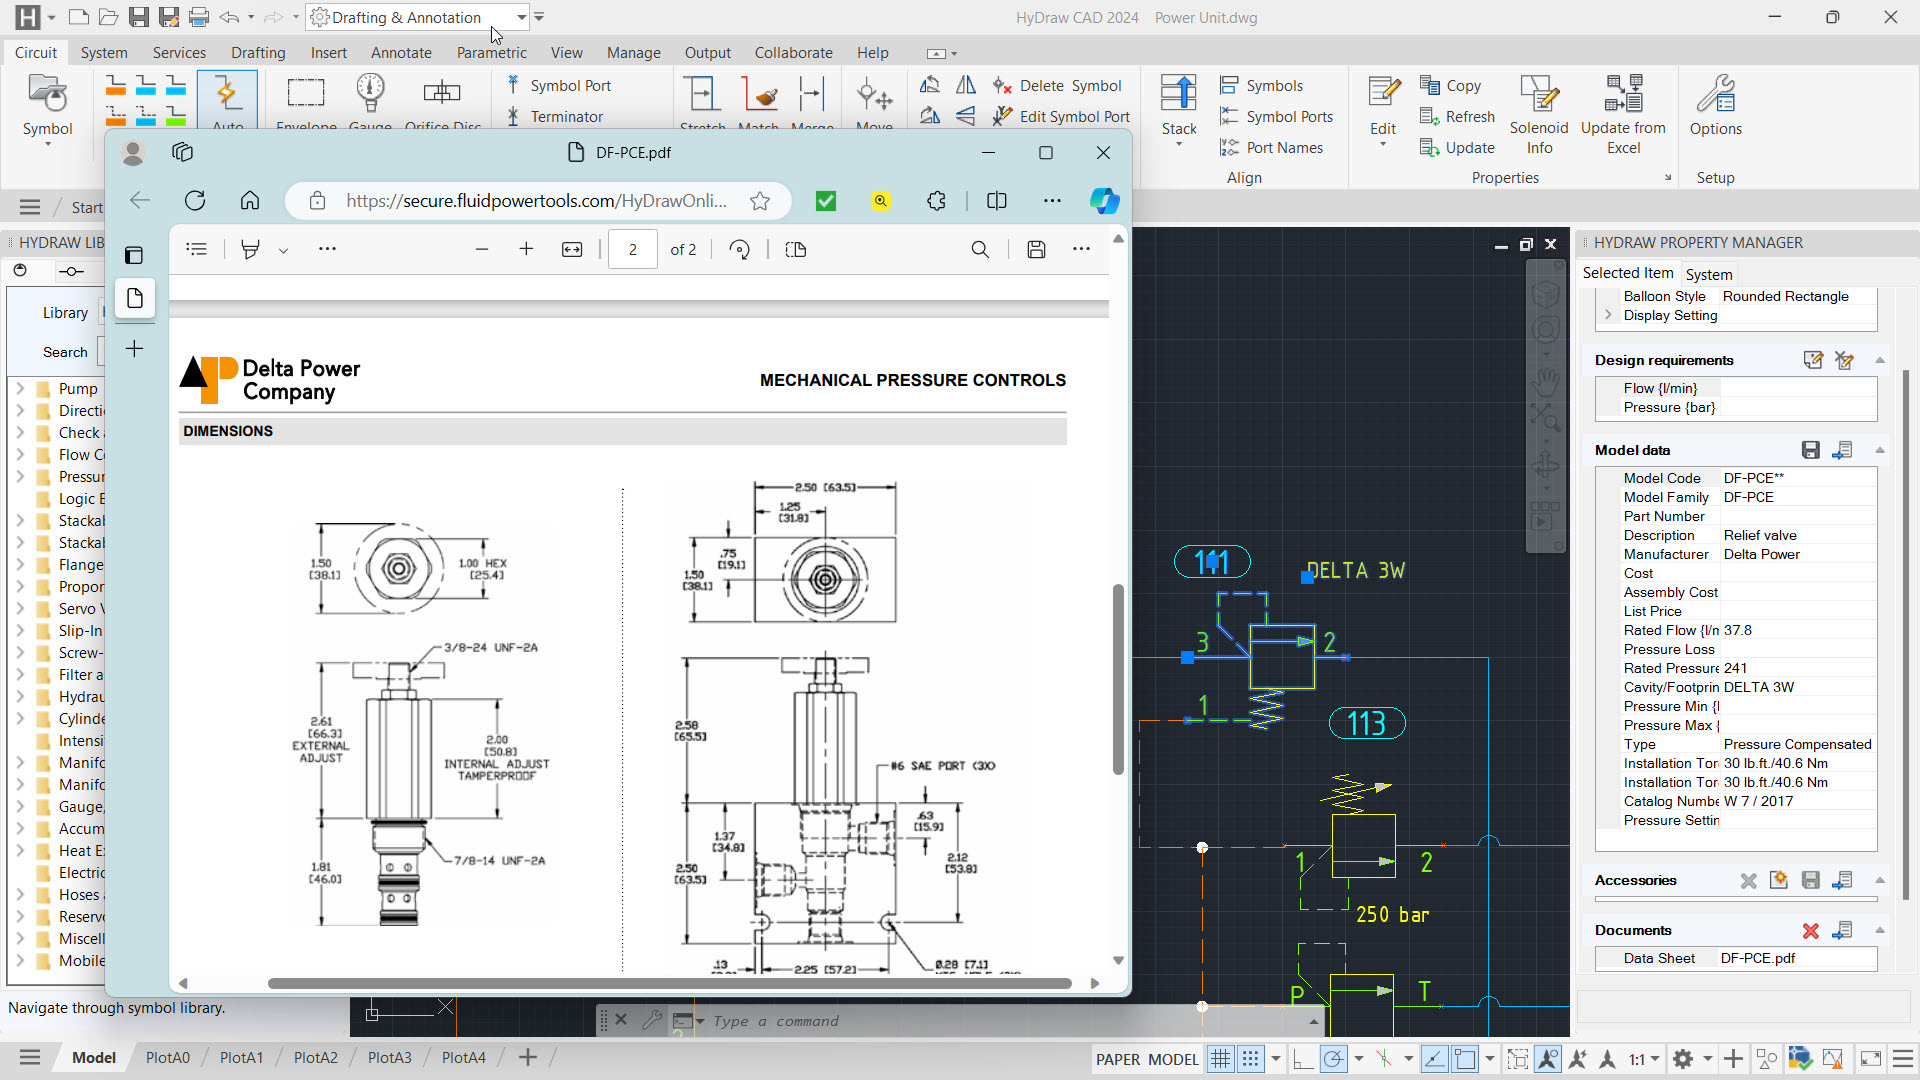Click Terminator button
This screenshot has height=1080, width=1920.
pyautogui.click(x=555, y=117)
